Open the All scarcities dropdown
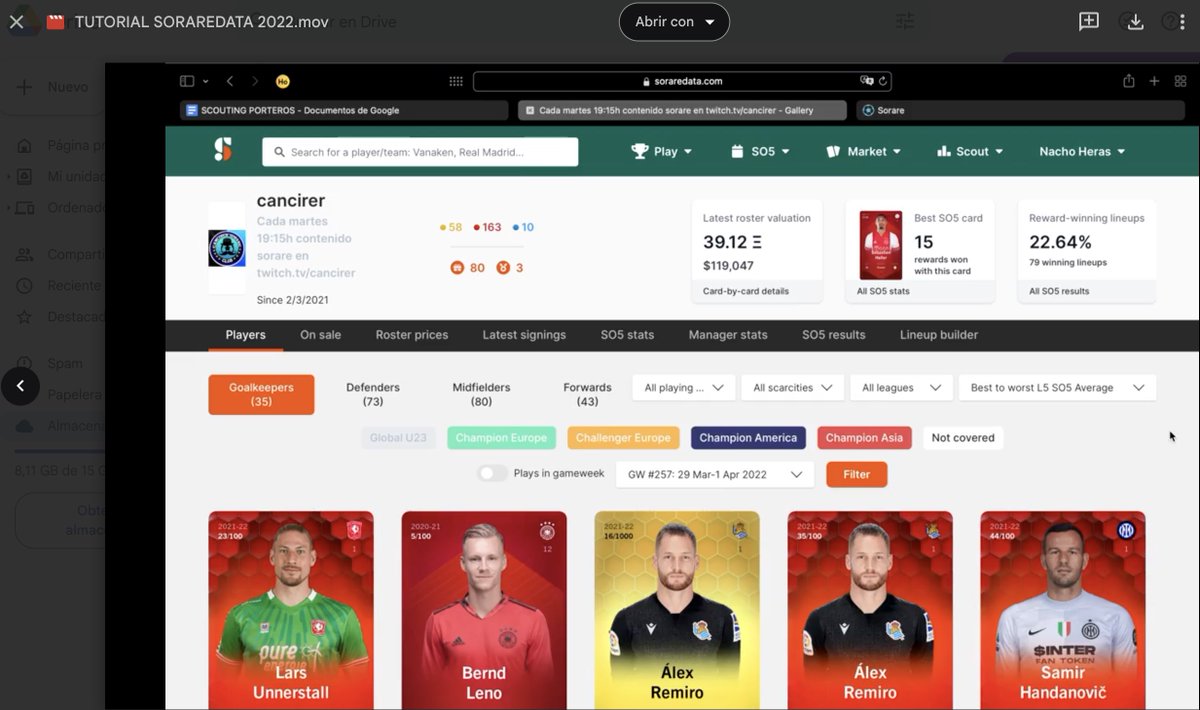 tap(793, 388)
